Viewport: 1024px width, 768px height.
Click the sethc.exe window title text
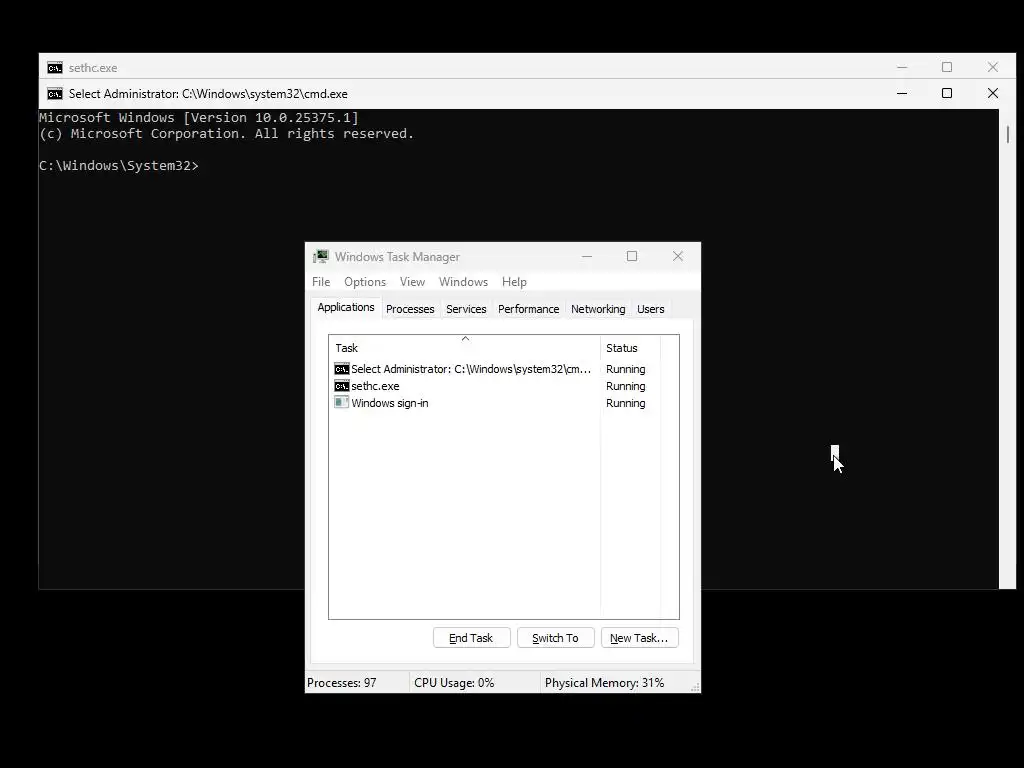tap(93, 68)
